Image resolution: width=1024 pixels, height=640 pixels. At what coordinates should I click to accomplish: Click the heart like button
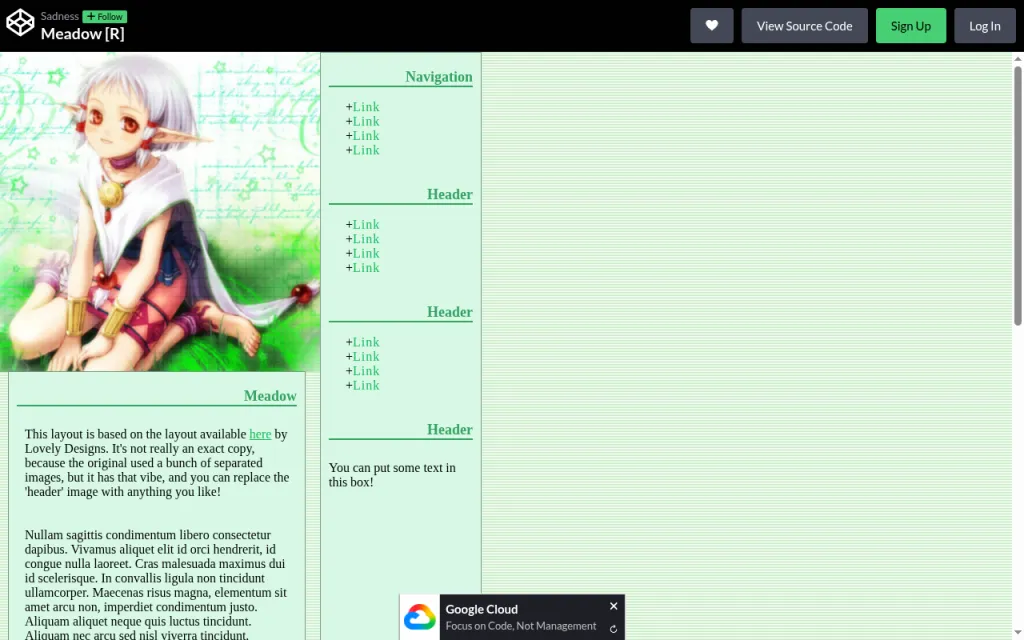[x=711, y=25]
